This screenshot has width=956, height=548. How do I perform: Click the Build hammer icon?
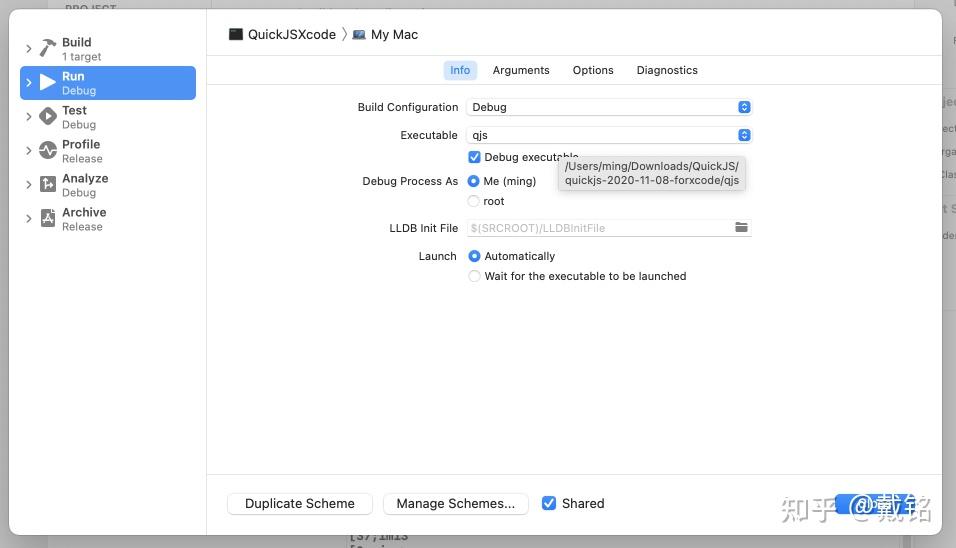(48, 49)
